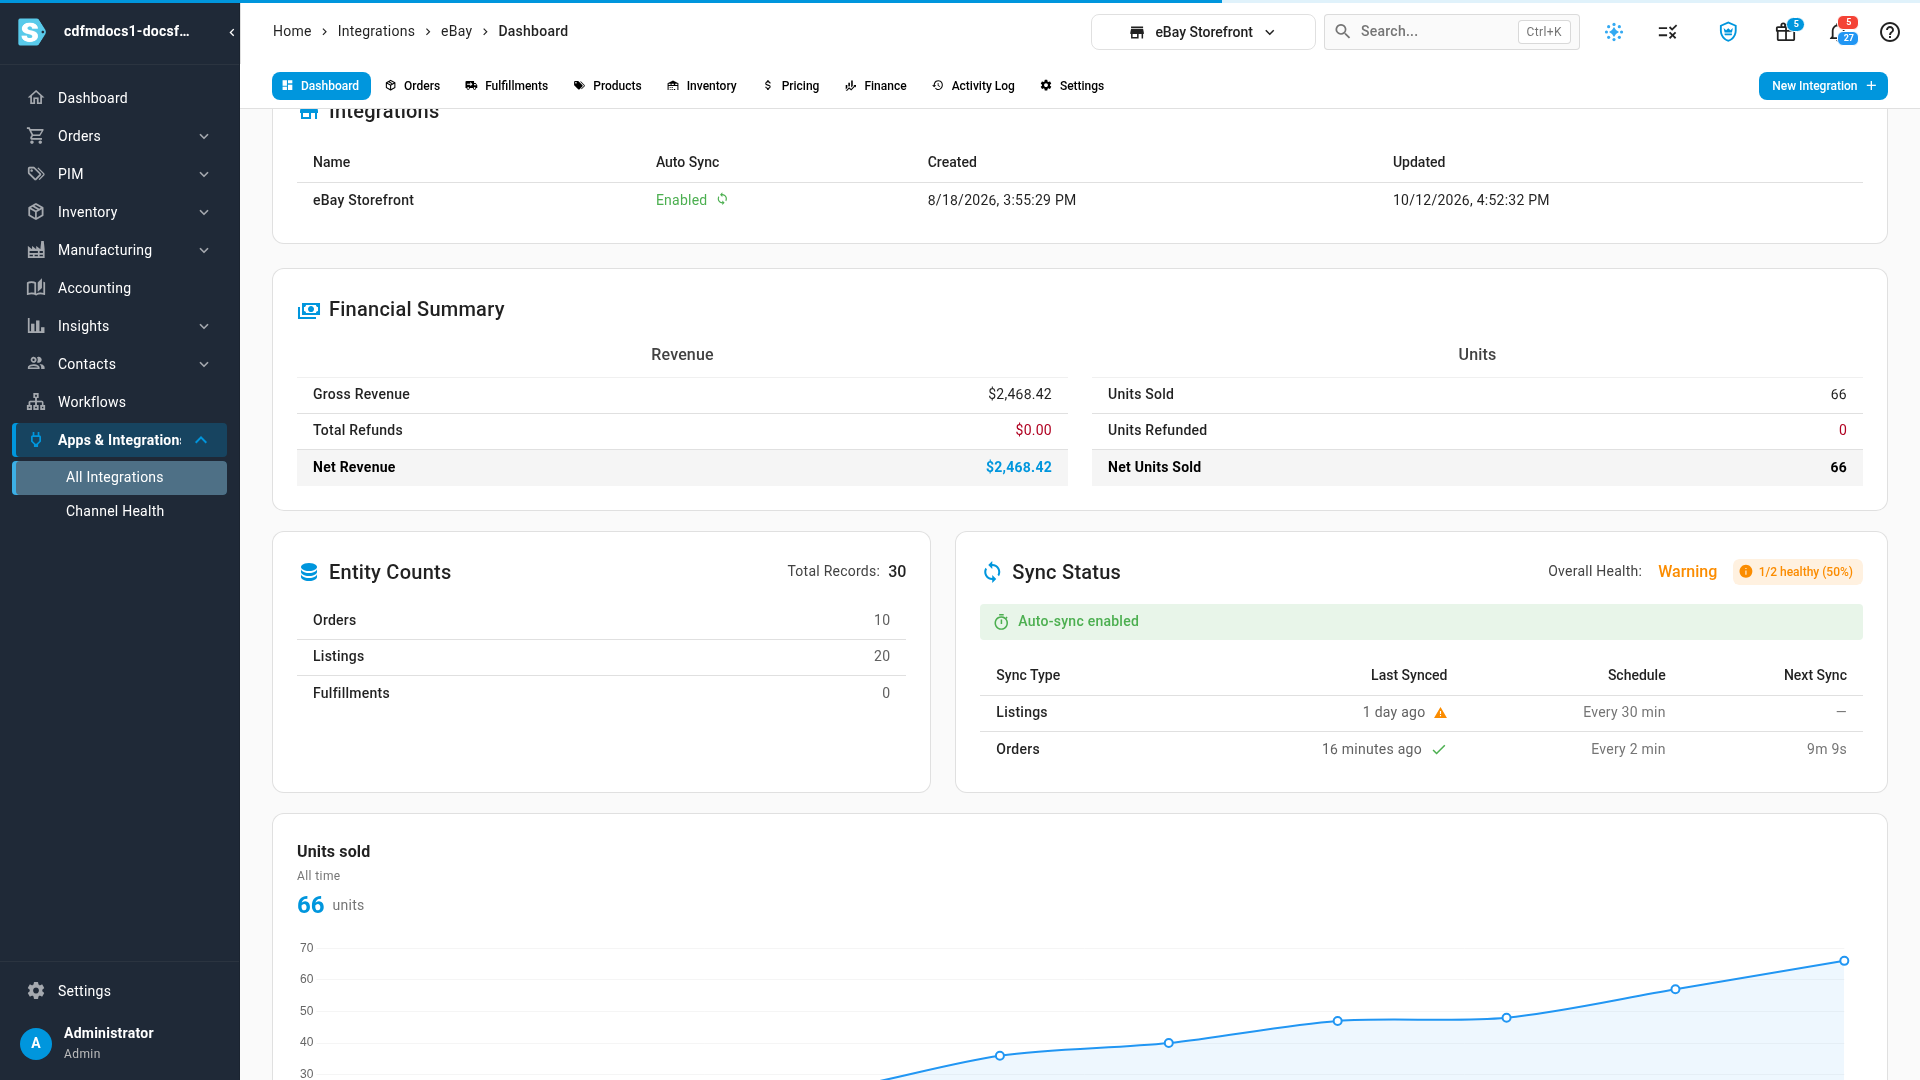Viewport: 1920px width, 1080px height.
Task: Click the shield security icon
Action: coord(1728,32)
